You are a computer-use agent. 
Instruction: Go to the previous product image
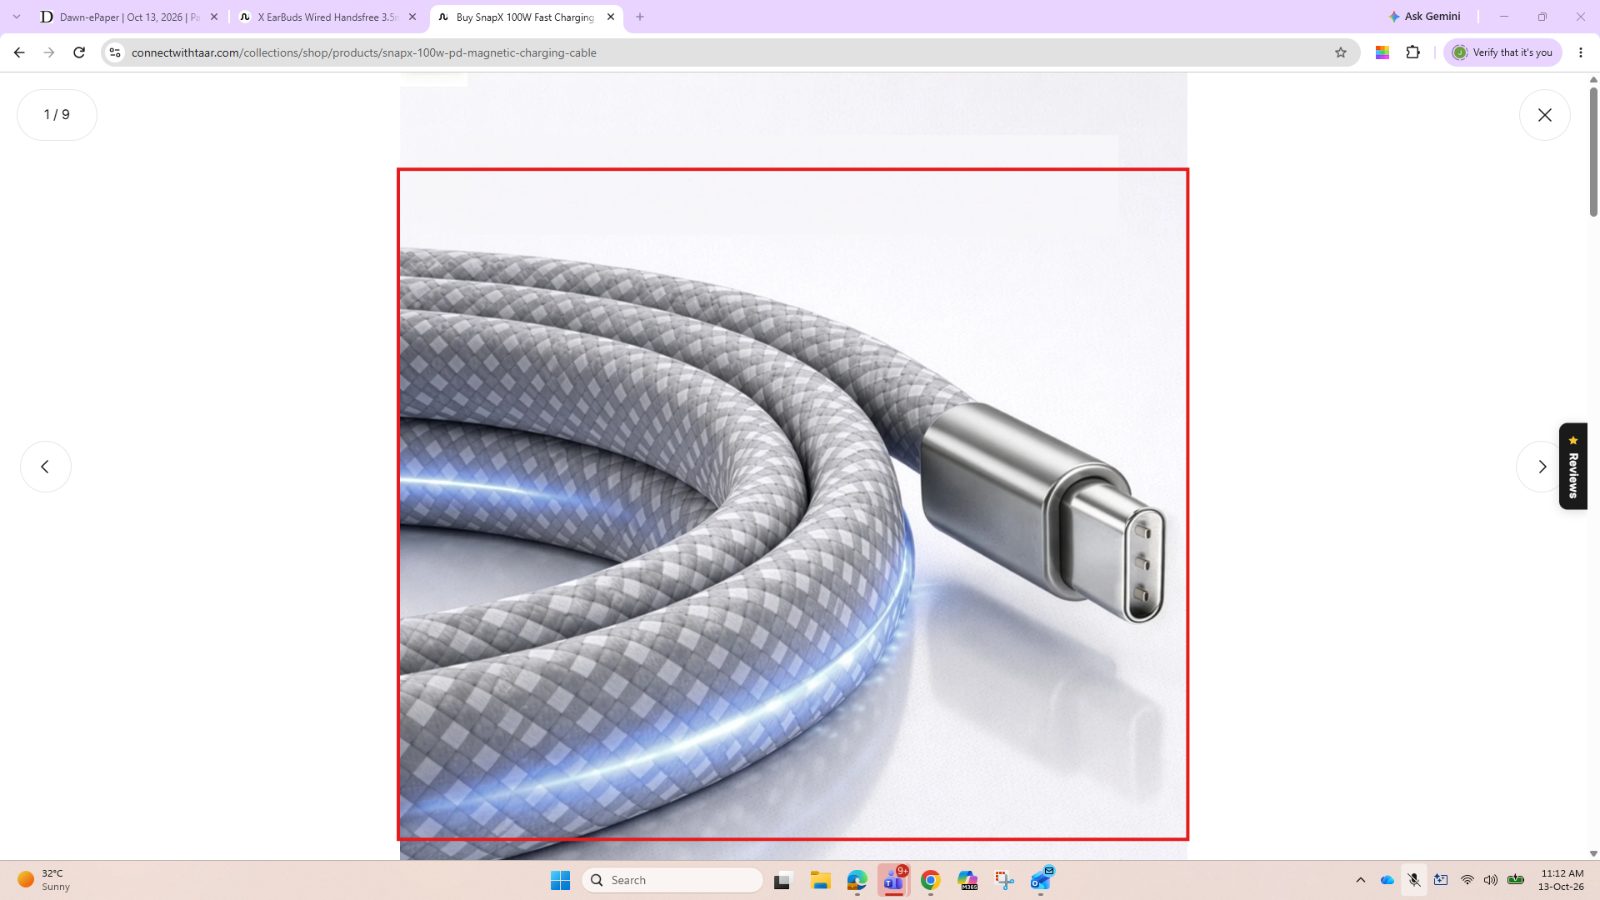point(45,467)
